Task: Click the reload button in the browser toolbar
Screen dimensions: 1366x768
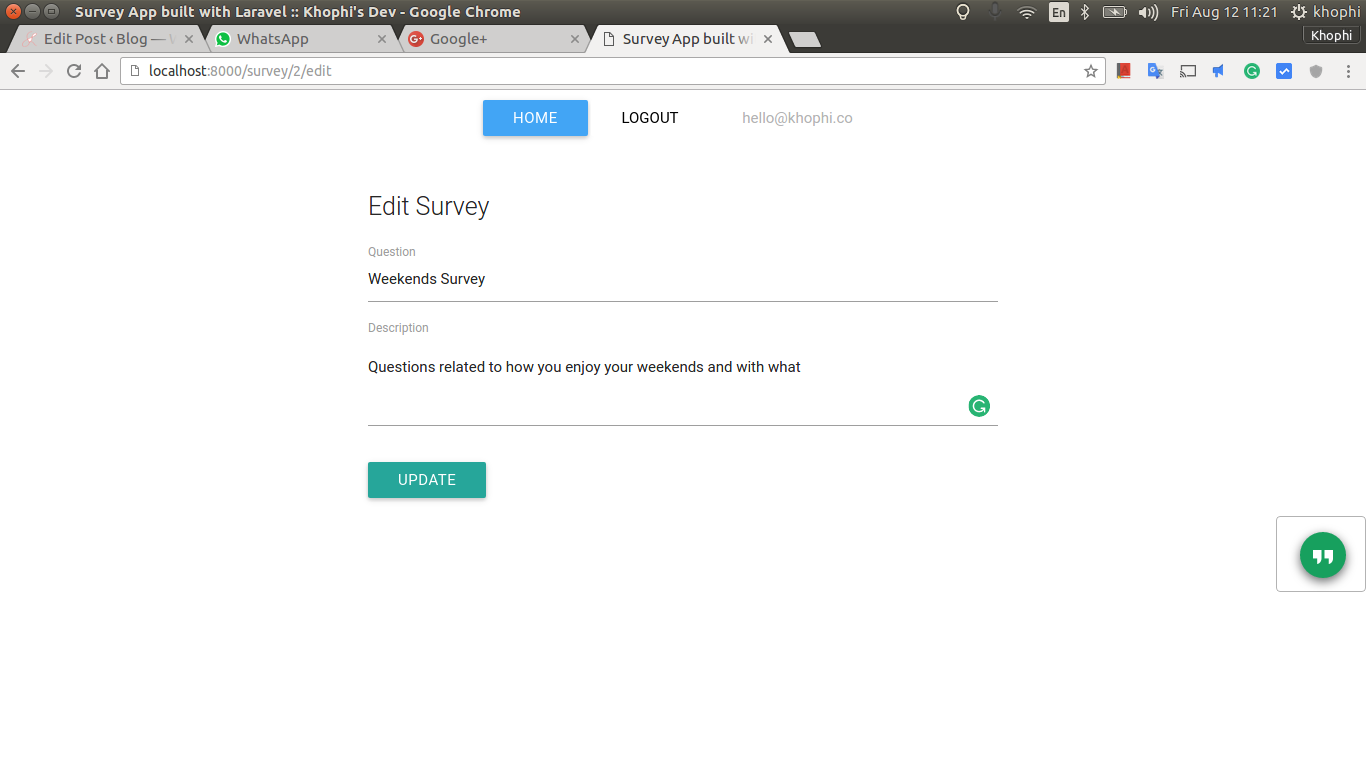Action: (73, 71)
